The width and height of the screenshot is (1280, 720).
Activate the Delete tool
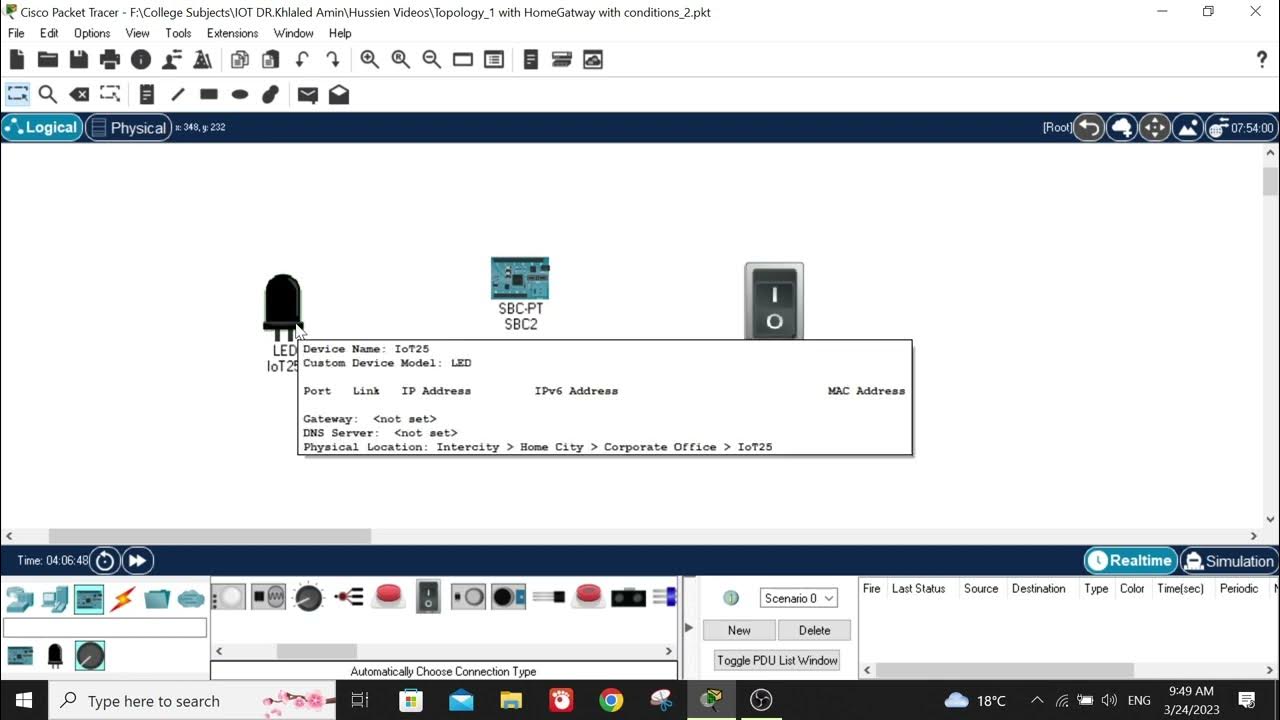click(78, 94)
